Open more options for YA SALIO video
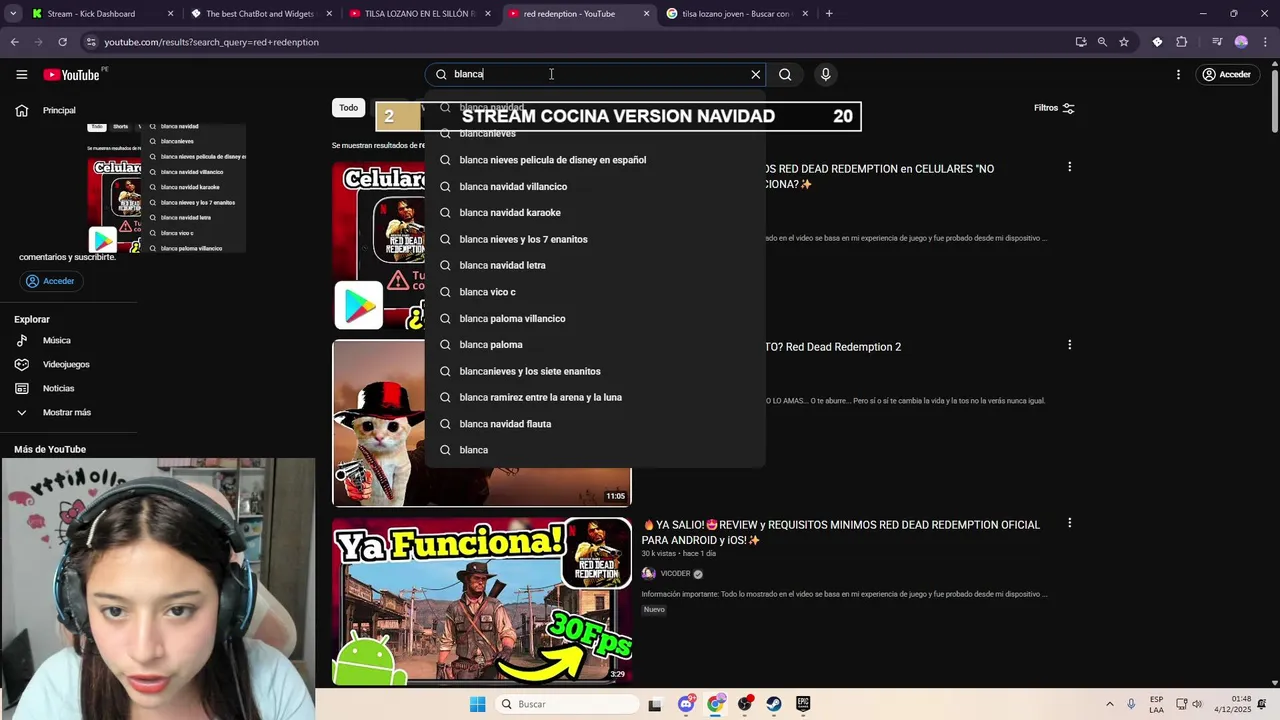This screenshot has height=720, width=1280. click(x=1069, y=523)
